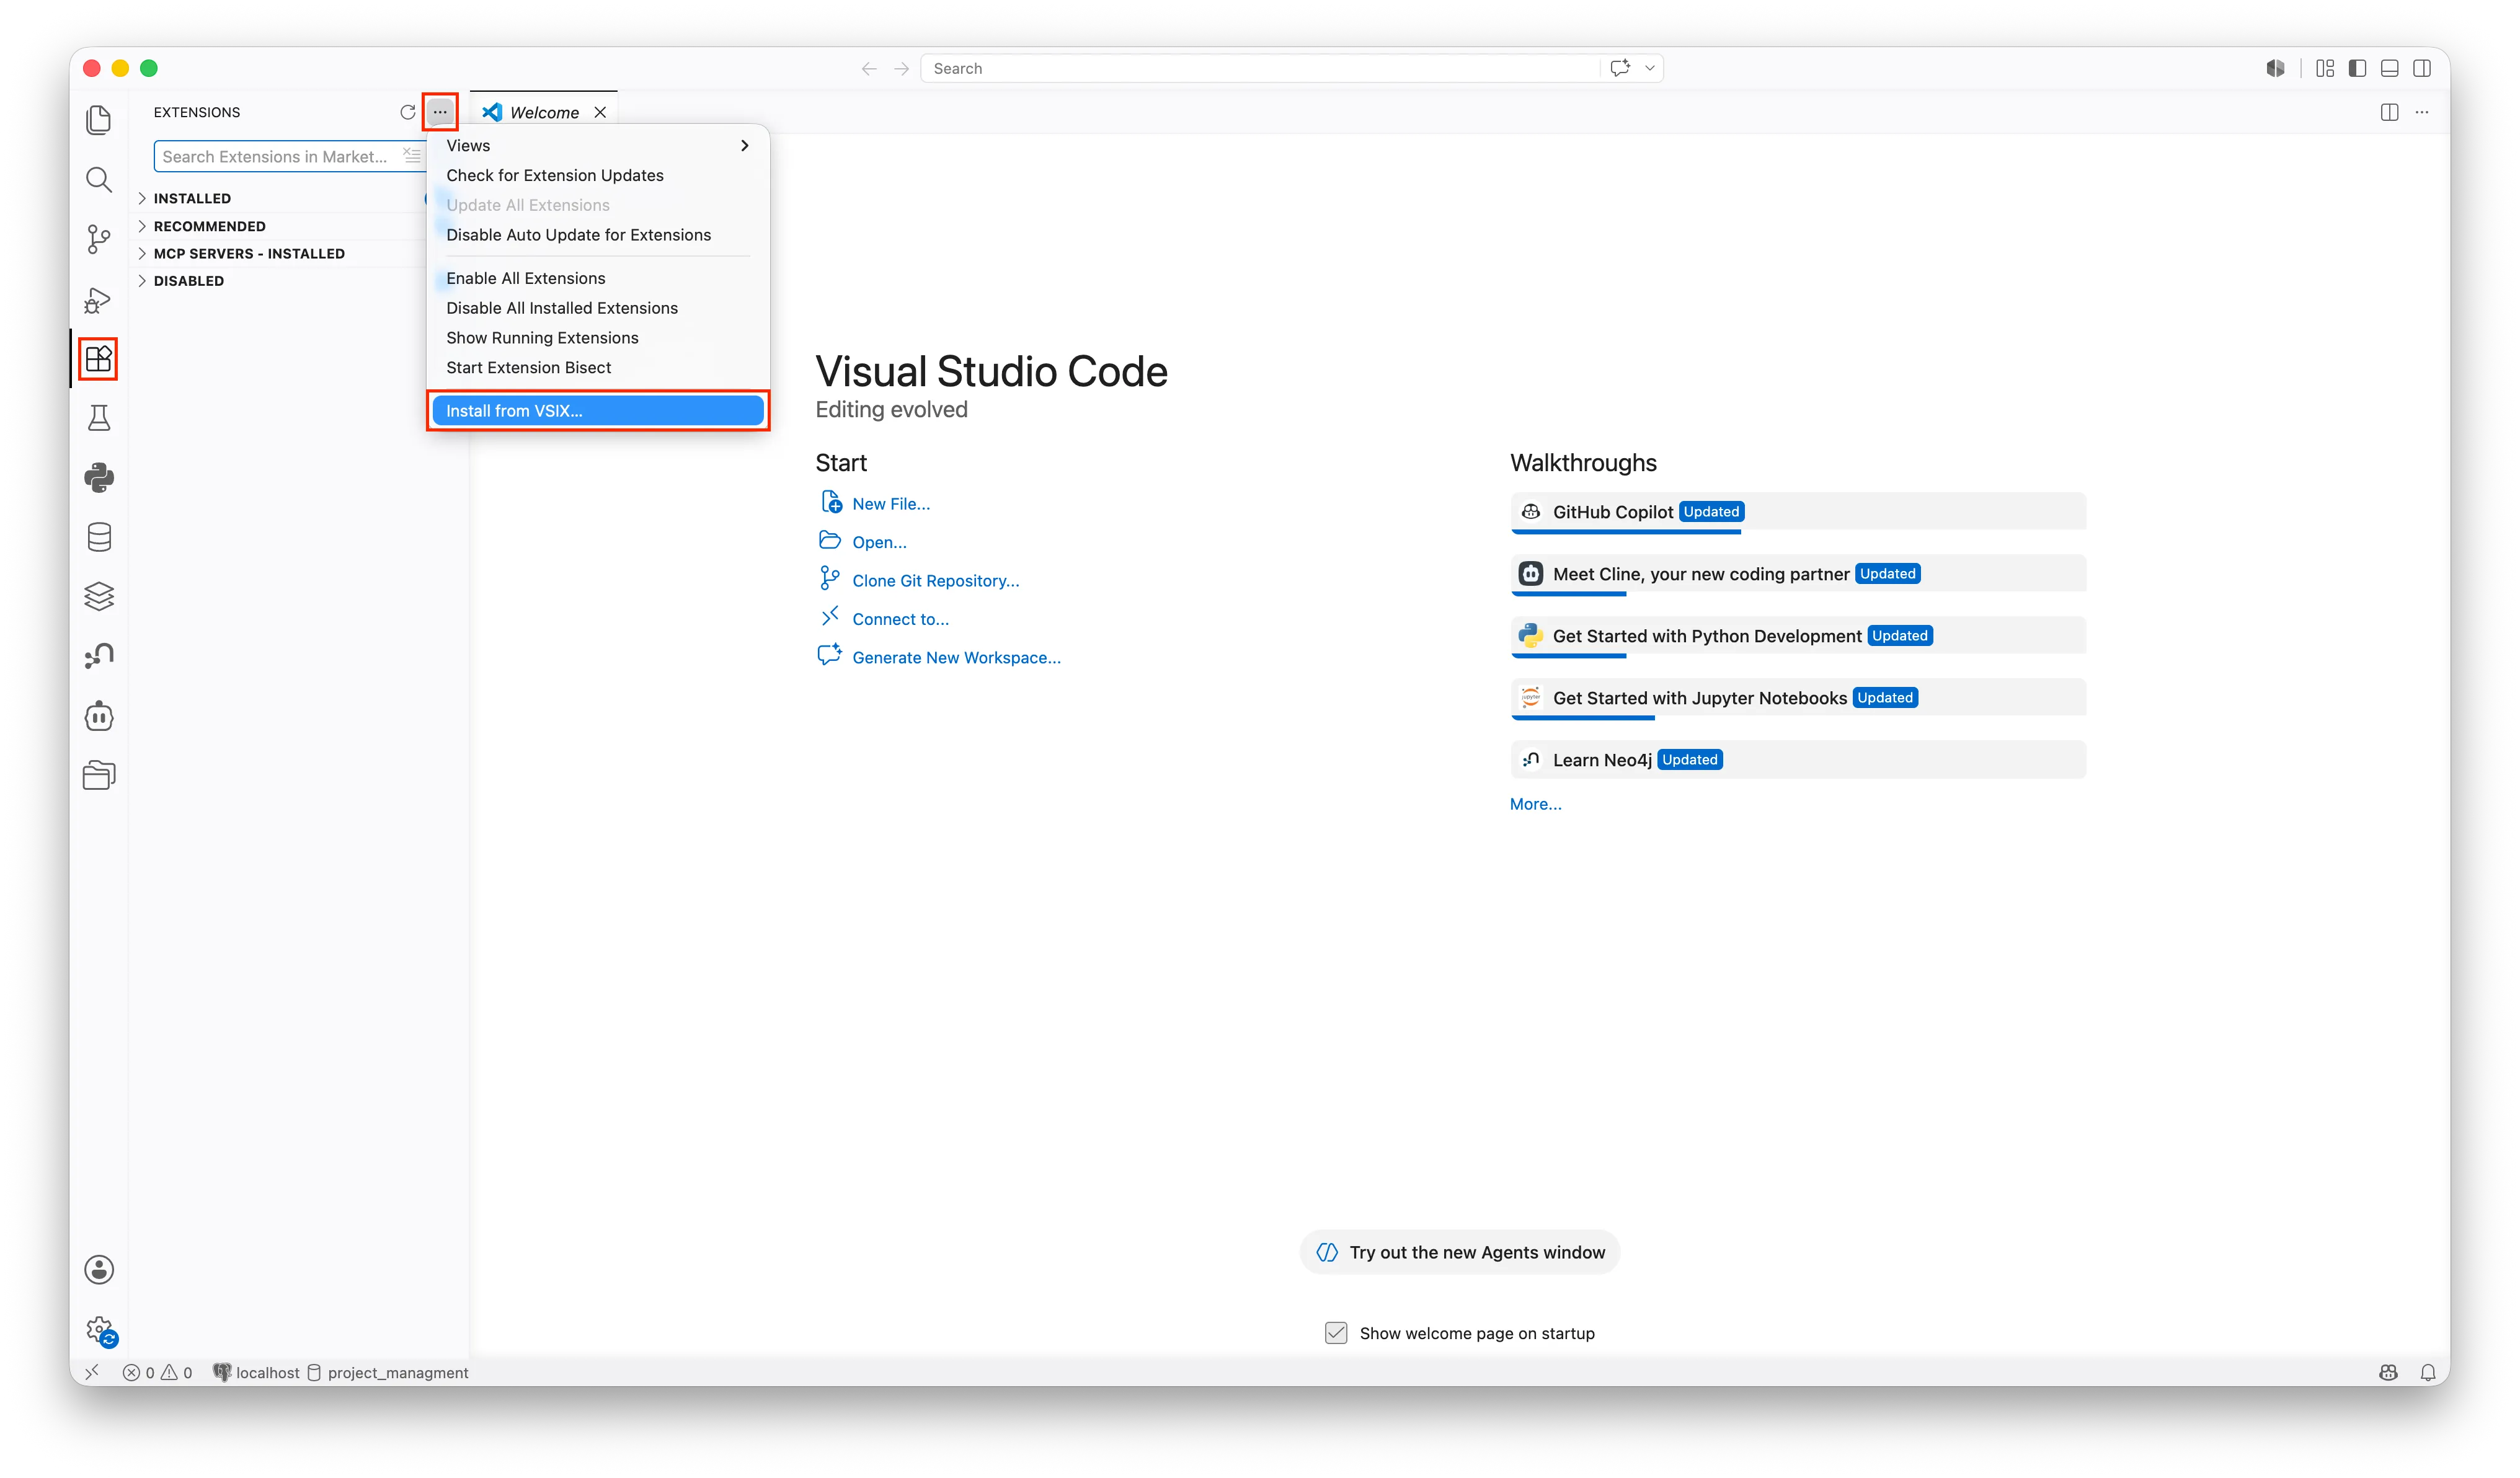The height and width of the screenshot is (1478, 2520).
Task: Open the GitHub Copilot walkthrough
Action: 1798,512
